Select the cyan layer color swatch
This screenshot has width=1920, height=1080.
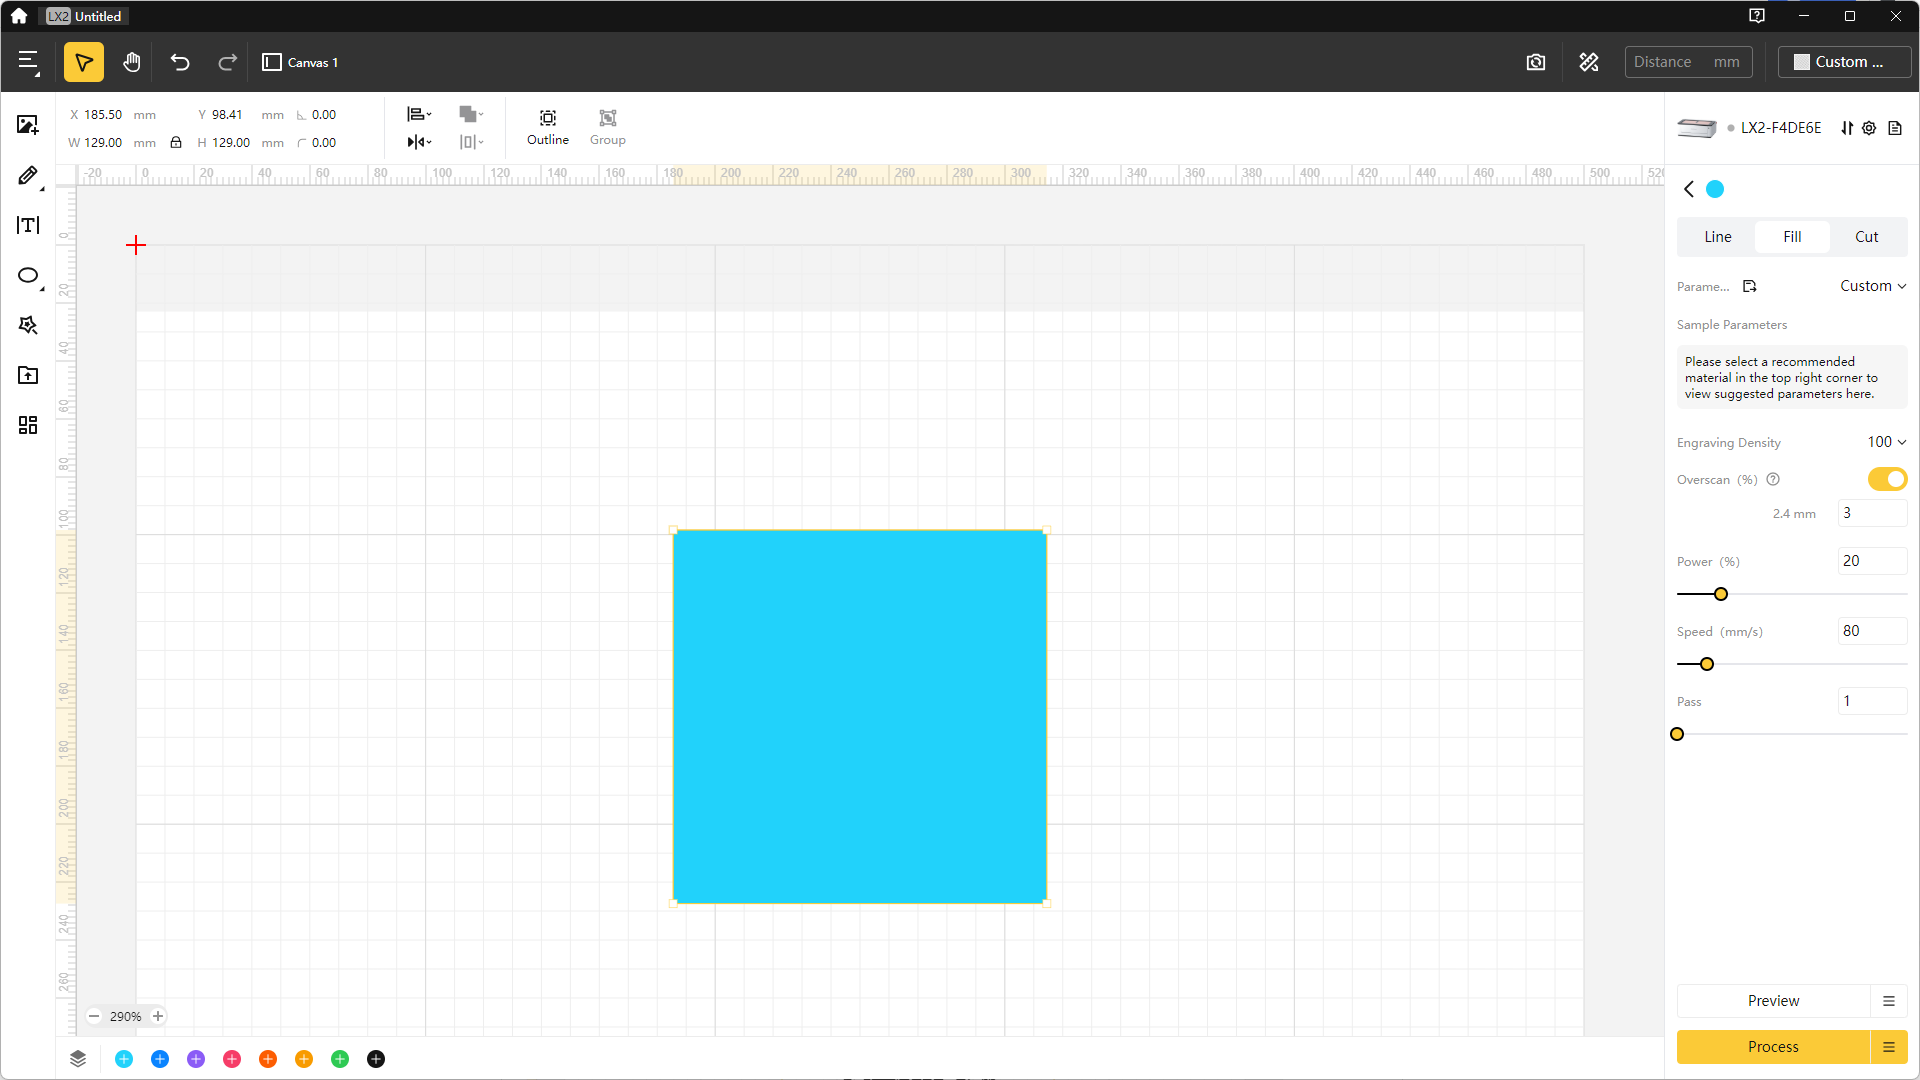[x=124, y=1059]
